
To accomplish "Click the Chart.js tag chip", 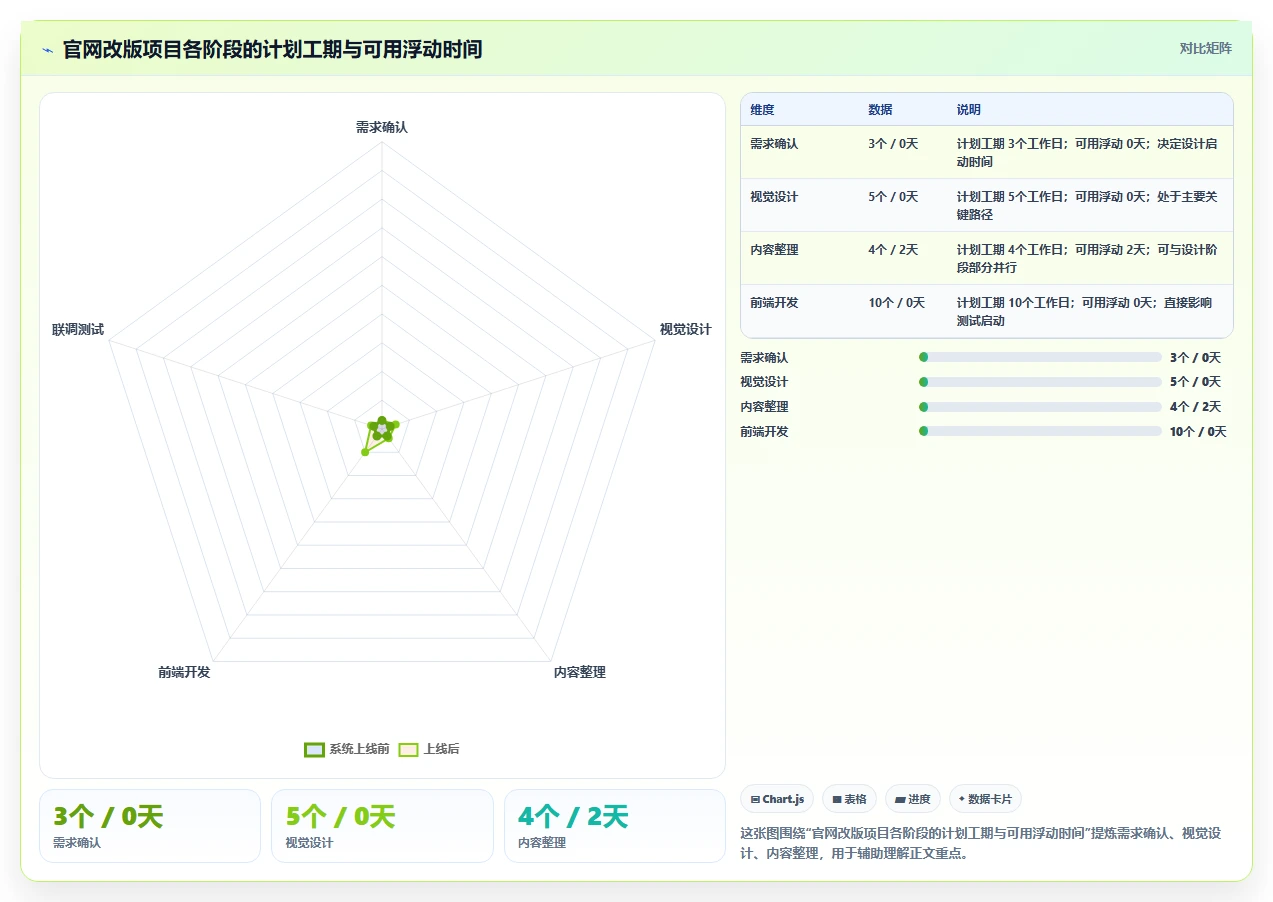I will [777, 799].
